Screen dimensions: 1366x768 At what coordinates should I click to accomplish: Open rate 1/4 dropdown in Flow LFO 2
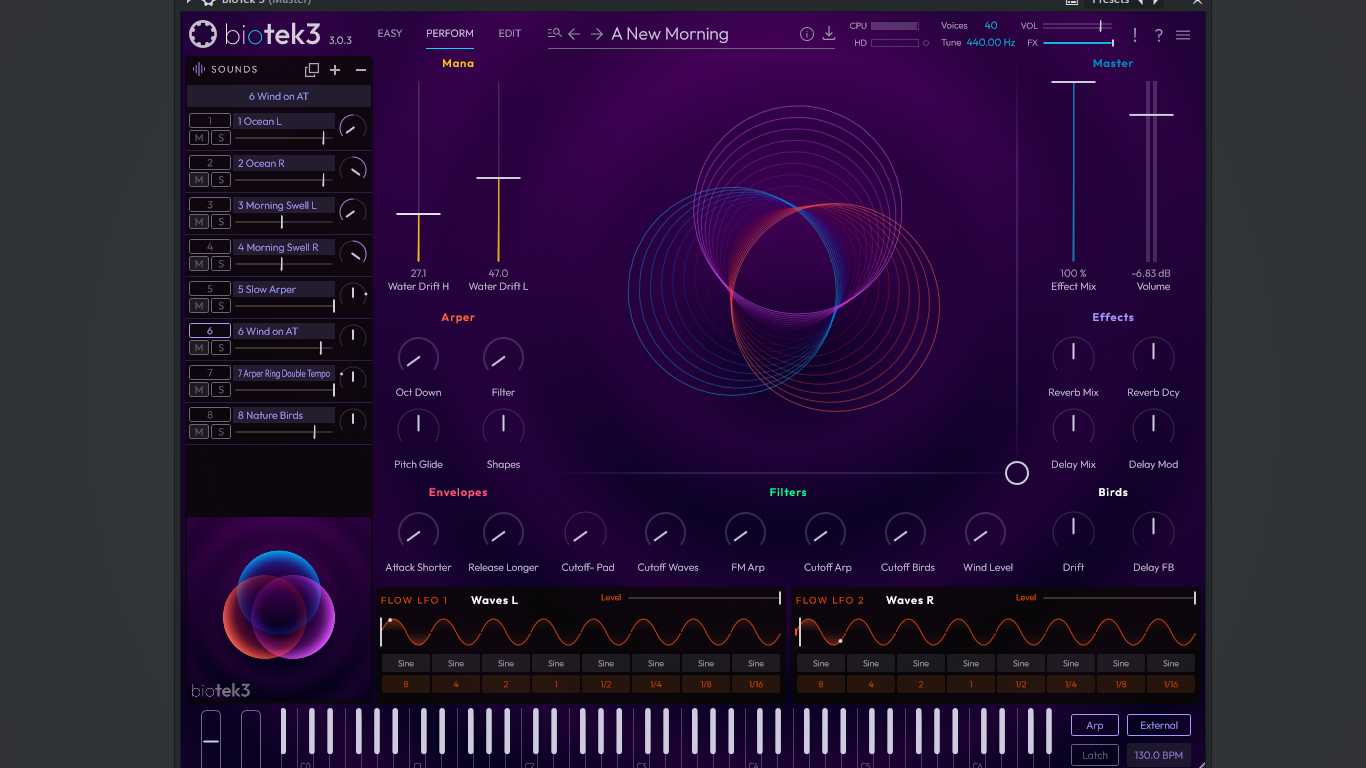point(1071,685)
